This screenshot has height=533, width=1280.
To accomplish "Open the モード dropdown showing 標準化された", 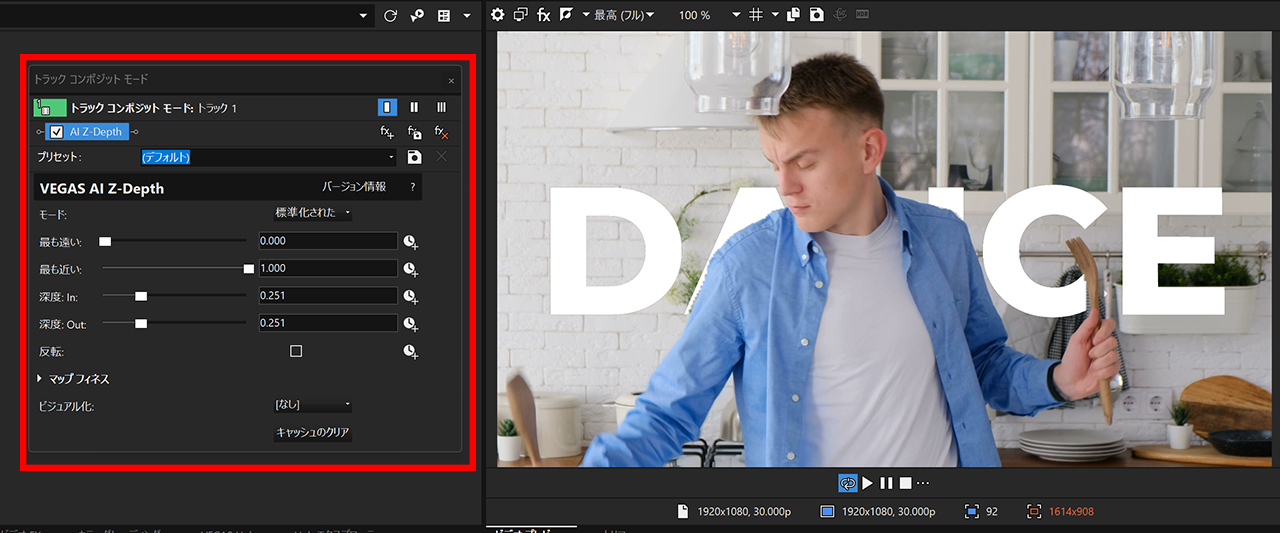I will click(313, 213).
